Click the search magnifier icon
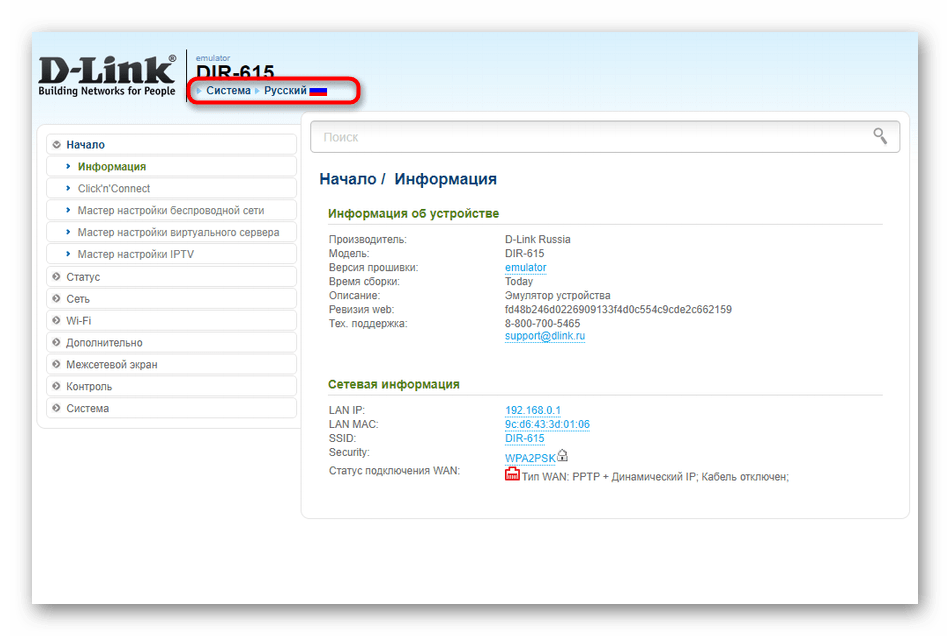The height and width of the screenshot is (636, 950). pyautogui.click(x=880, y=136)
